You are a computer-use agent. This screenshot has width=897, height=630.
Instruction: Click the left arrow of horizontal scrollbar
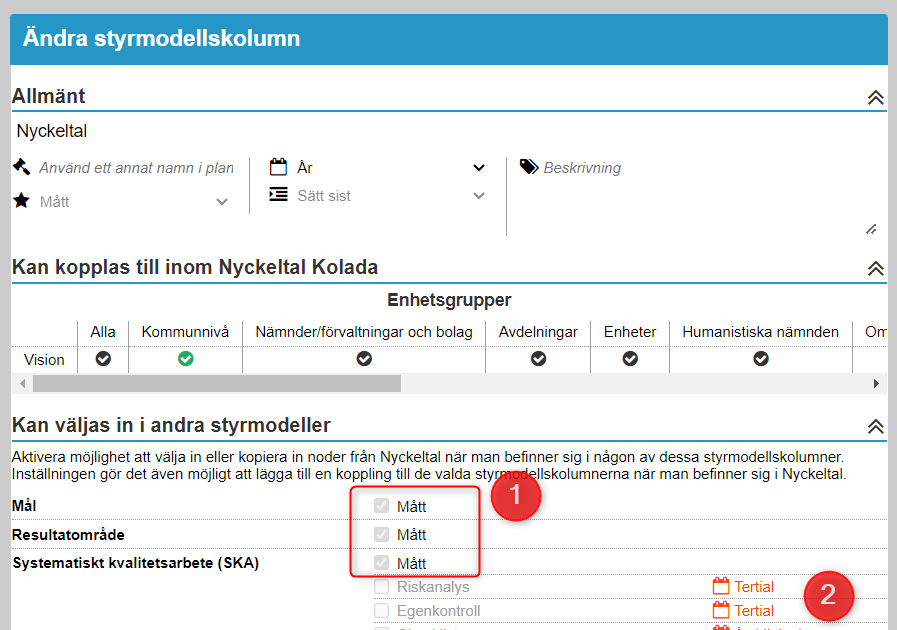pyautogui.click(x=22, y=383)
